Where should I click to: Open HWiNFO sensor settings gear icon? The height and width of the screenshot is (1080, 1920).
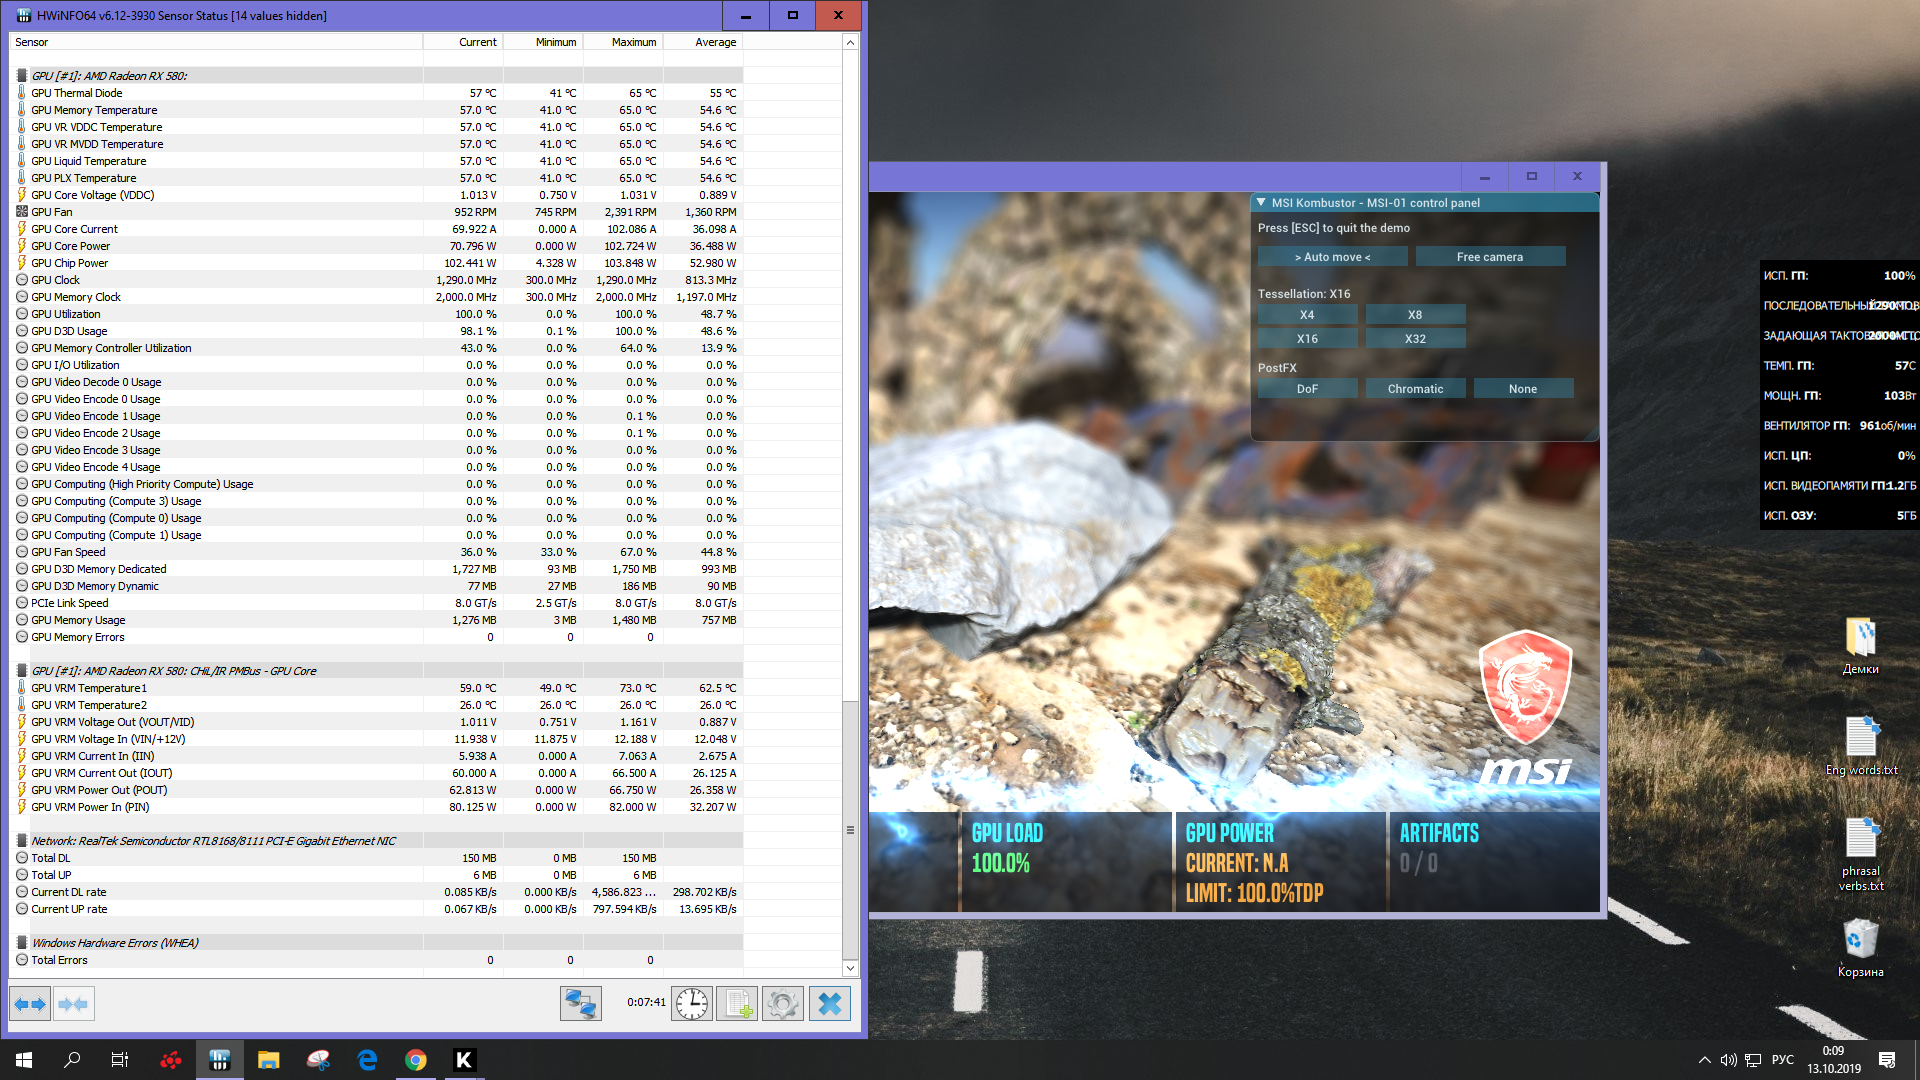point(783,1003)
